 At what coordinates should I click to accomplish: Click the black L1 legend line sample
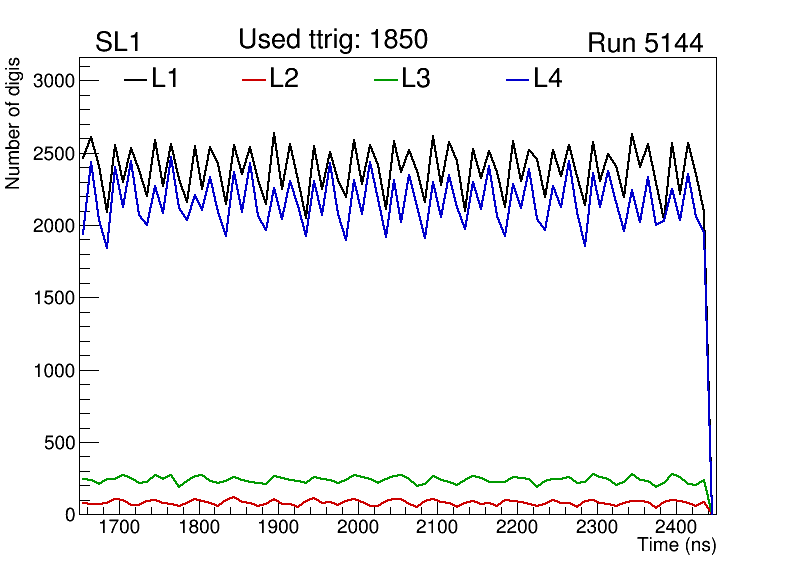click(x=135, y=79)
